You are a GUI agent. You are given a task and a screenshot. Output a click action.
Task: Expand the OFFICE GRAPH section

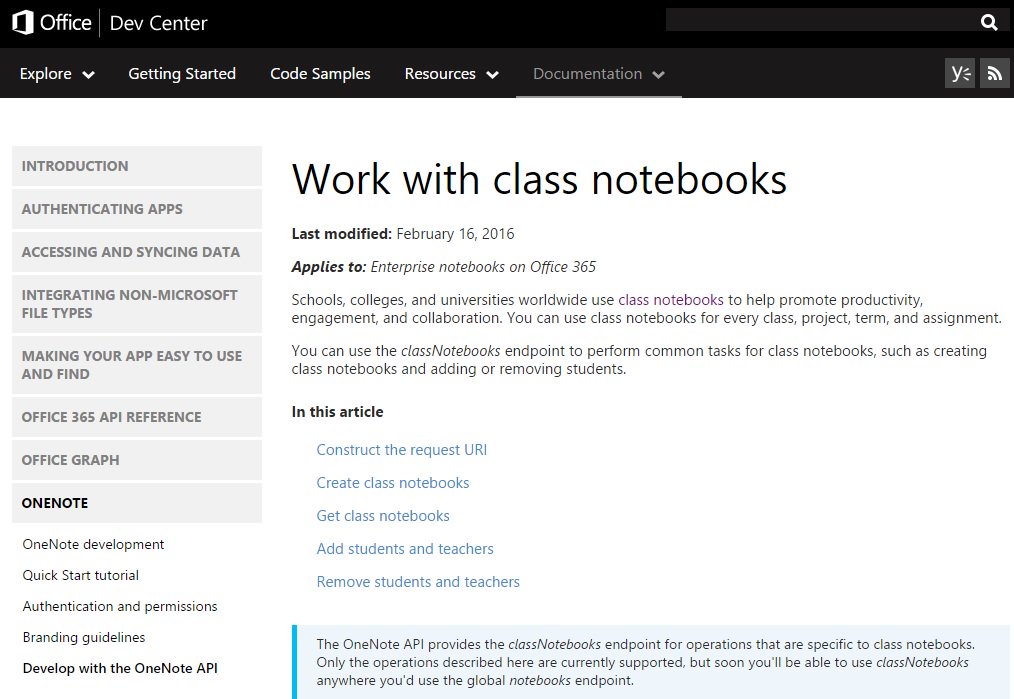point(137,460)
